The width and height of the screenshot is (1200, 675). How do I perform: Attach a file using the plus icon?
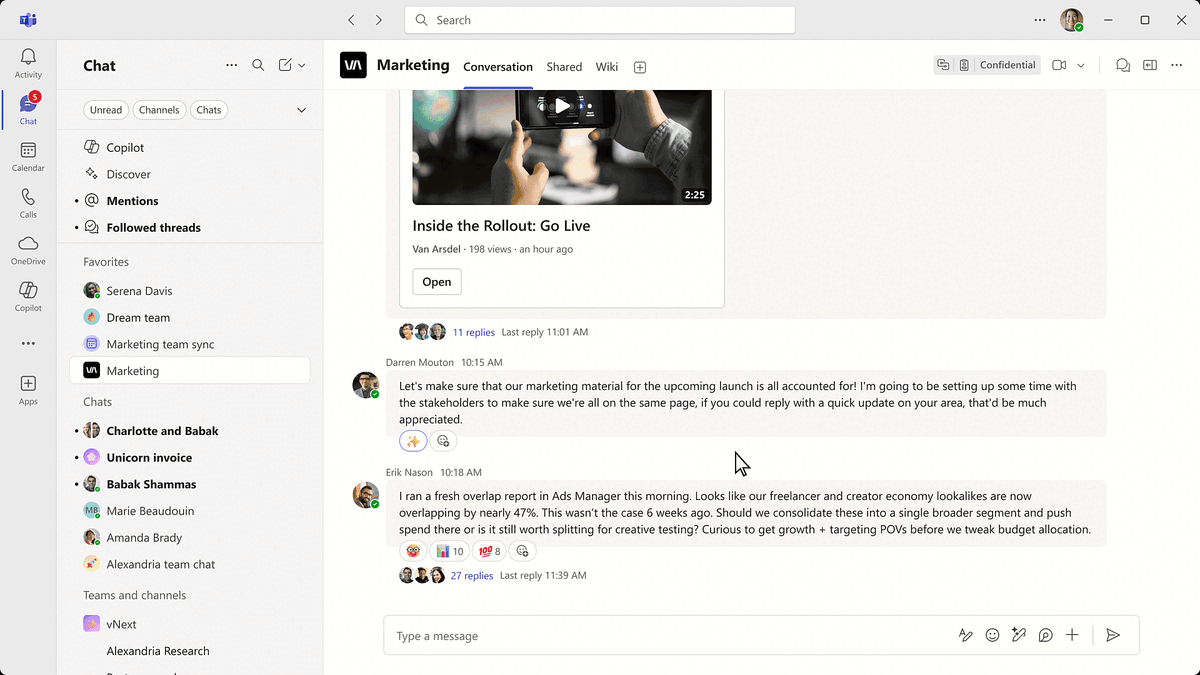(x=1071, y=635)
